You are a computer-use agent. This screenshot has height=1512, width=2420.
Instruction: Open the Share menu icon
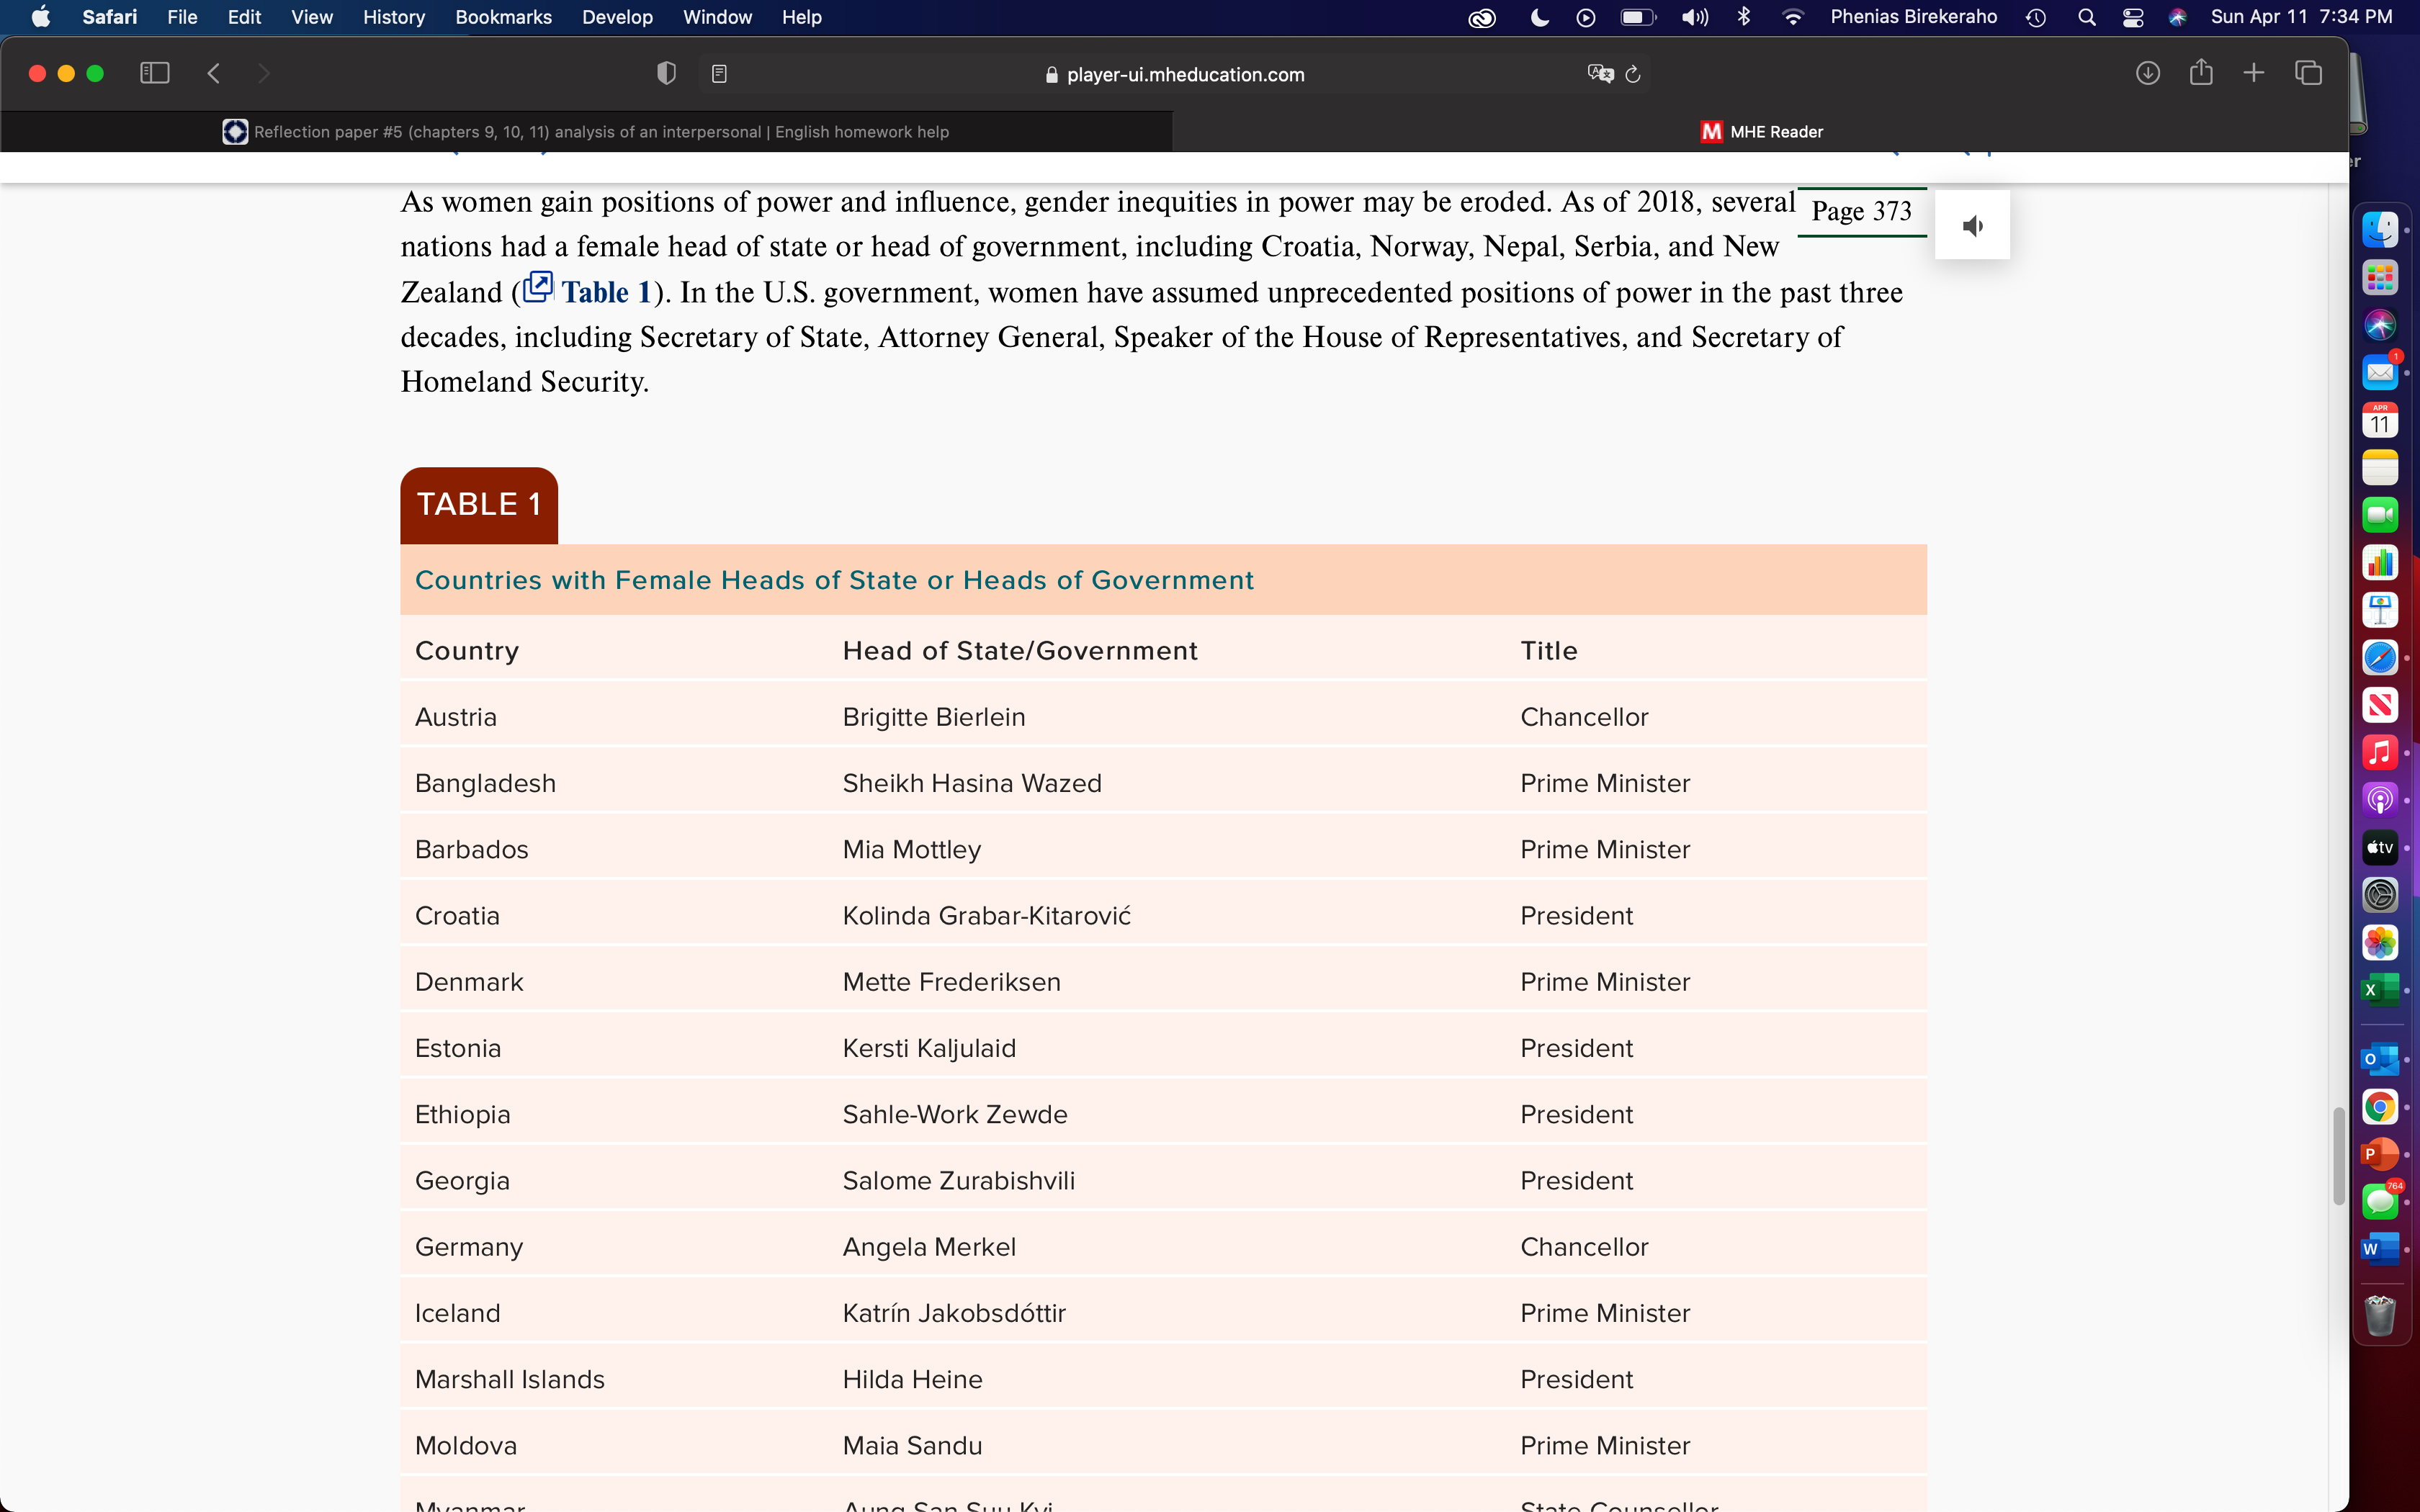point(2201,73)
